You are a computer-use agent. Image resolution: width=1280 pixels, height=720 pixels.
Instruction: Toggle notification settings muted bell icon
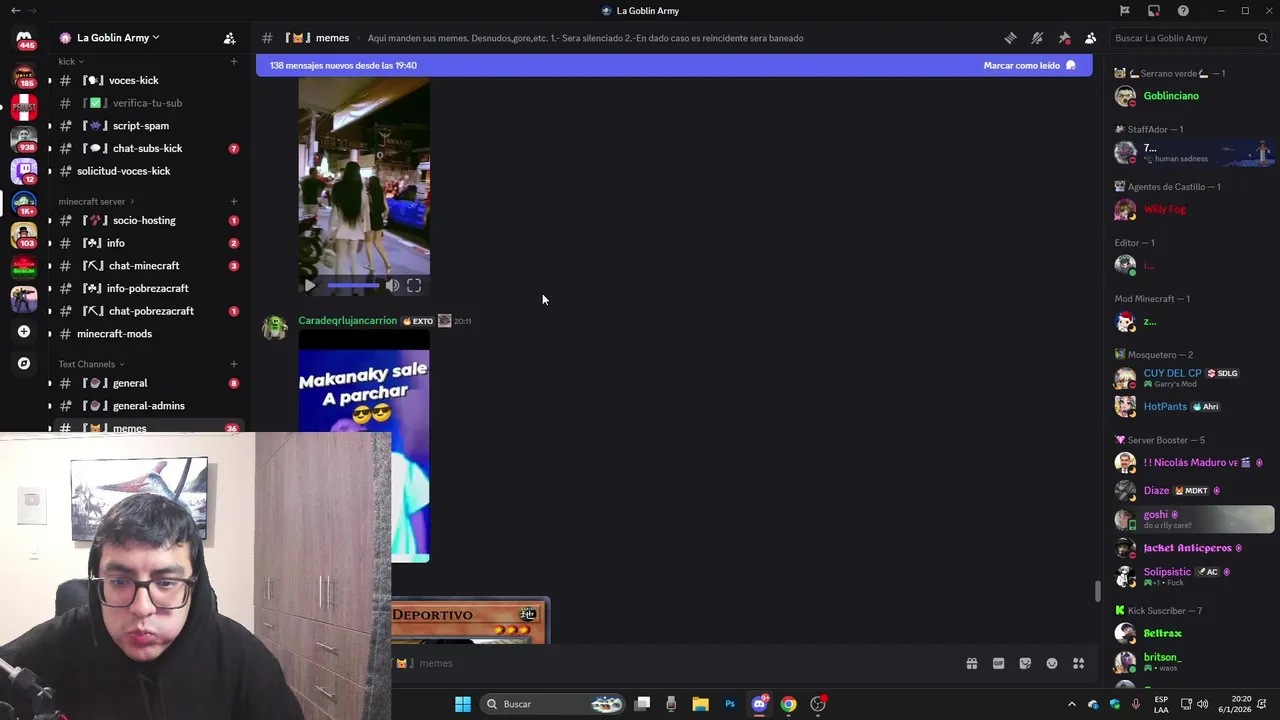[1037, 38]
